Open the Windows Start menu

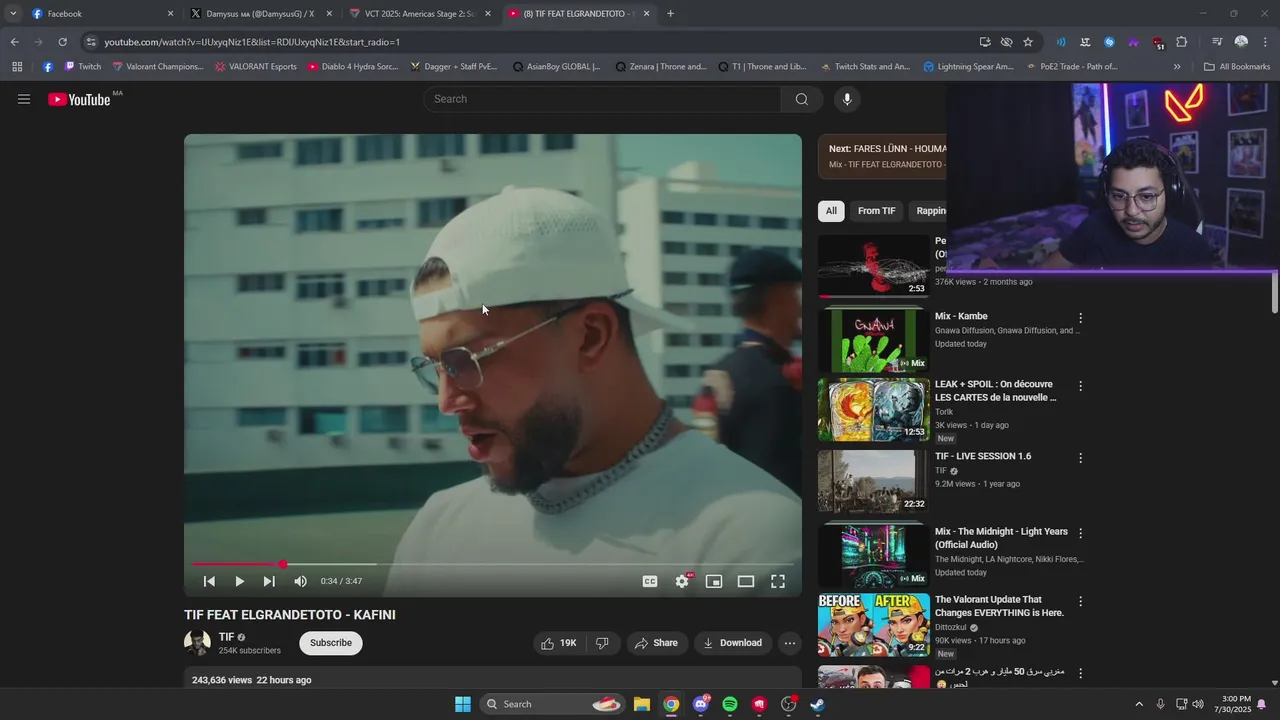tap(463, 704)
